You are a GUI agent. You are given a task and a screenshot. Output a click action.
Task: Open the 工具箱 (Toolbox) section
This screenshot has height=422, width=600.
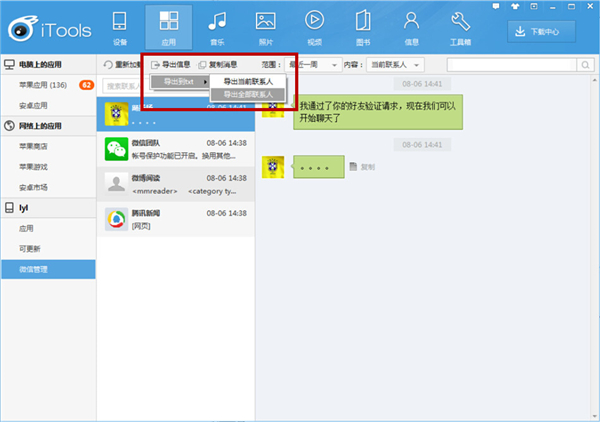[460, 28]
